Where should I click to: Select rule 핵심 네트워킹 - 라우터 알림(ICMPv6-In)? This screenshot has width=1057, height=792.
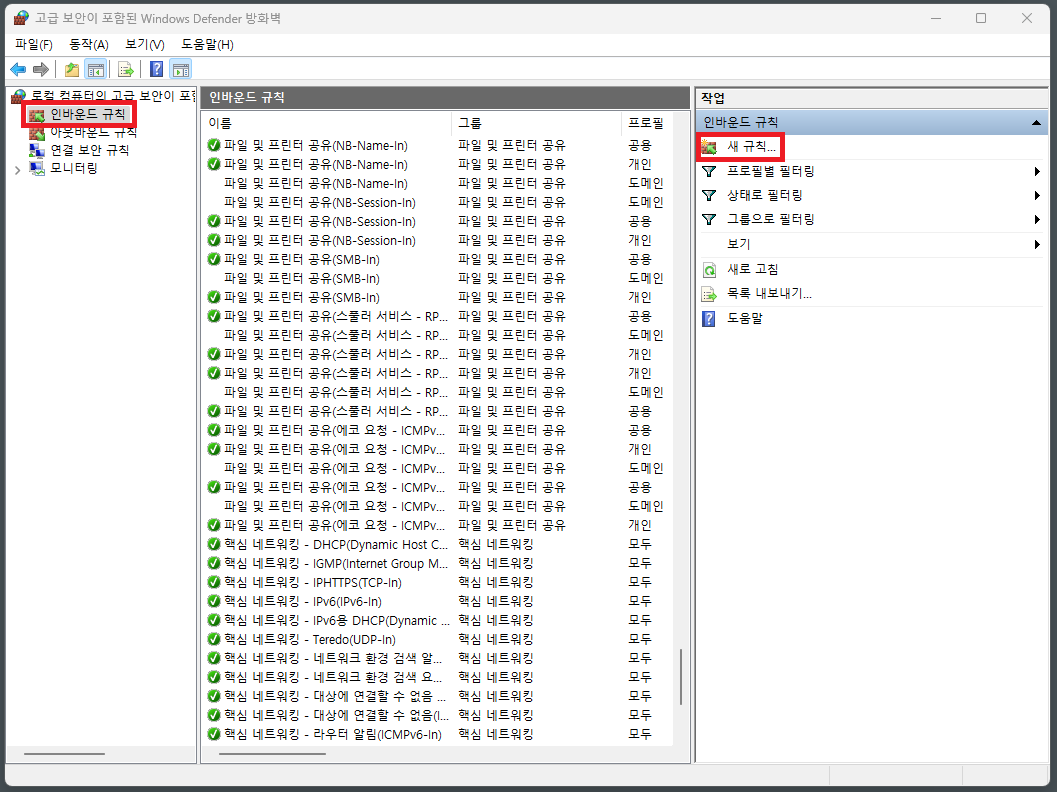tap(333, 734)
